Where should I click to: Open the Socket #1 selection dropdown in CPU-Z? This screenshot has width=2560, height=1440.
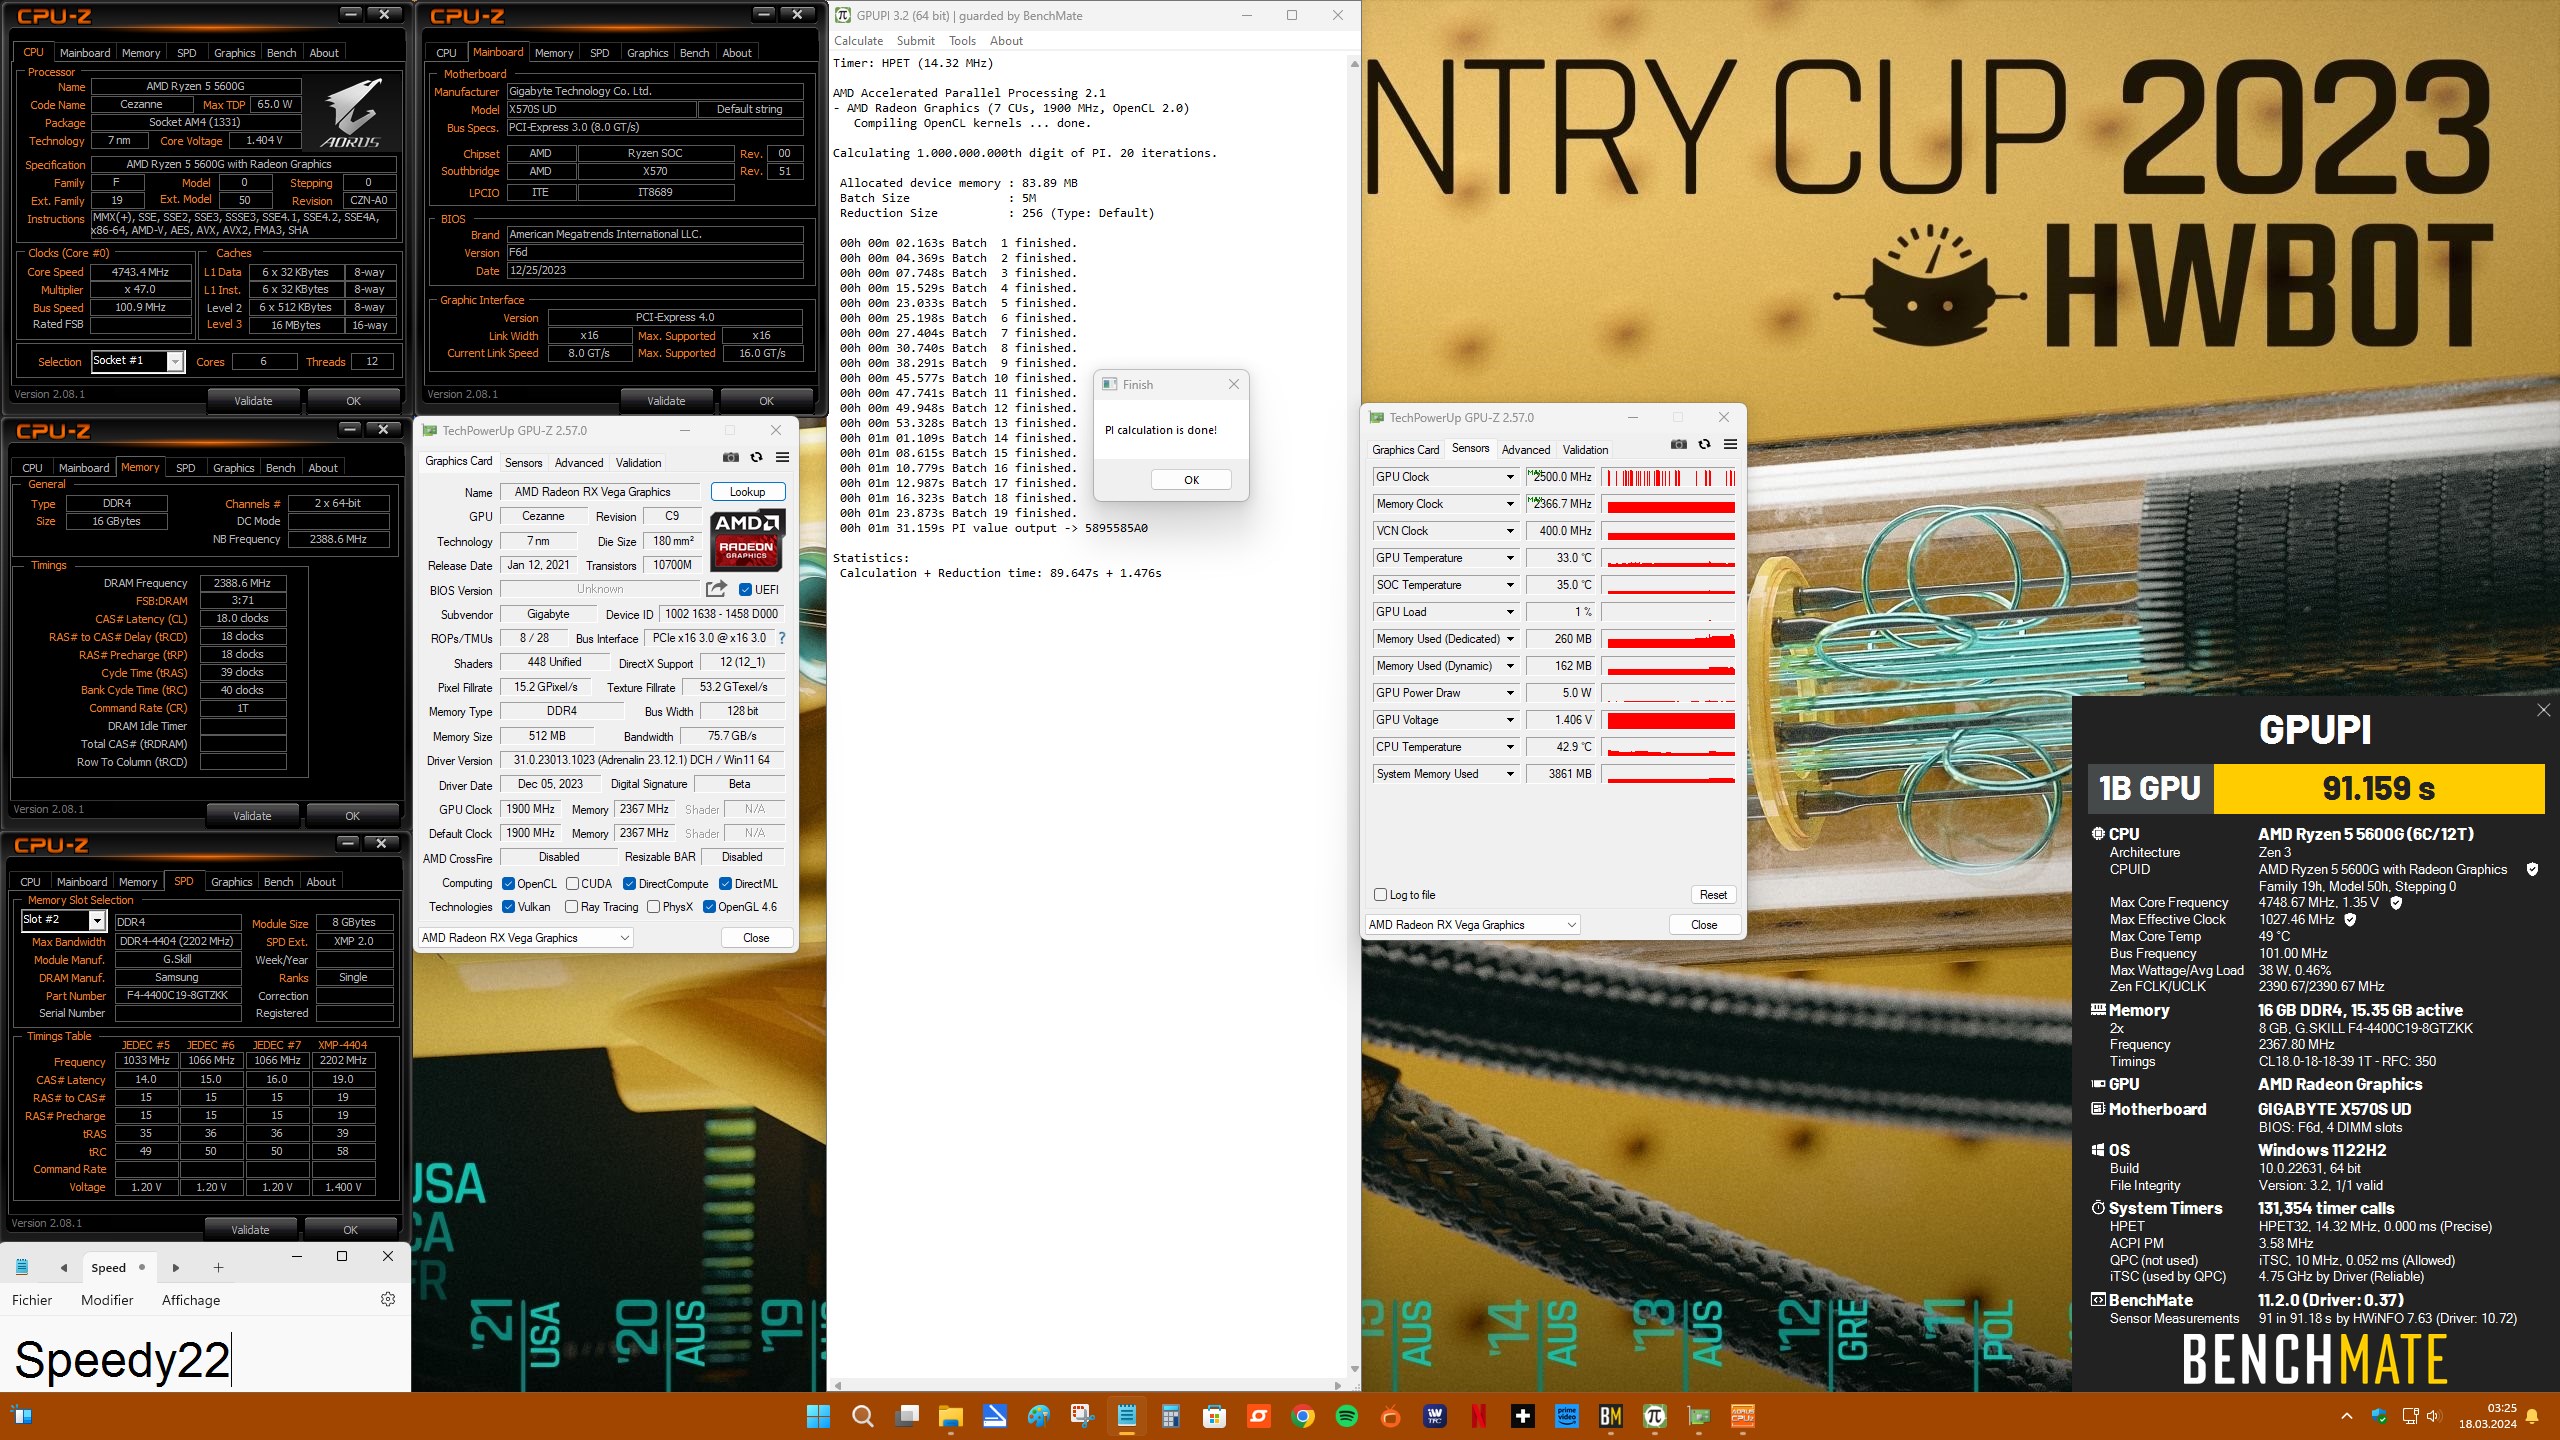pyautogui.click(x=138, y=361)
